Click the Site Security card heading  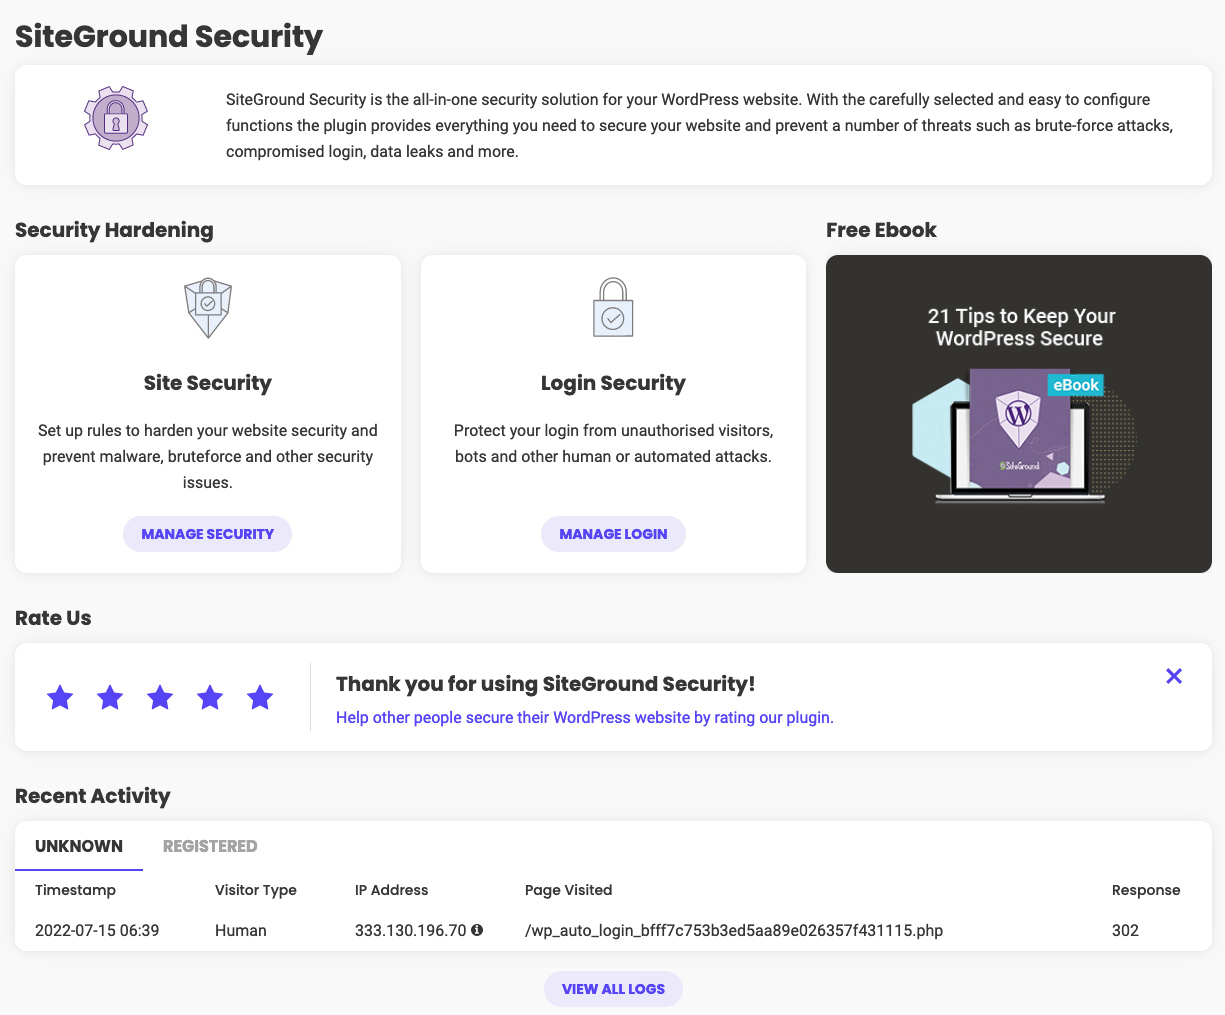tap(208, 383)
